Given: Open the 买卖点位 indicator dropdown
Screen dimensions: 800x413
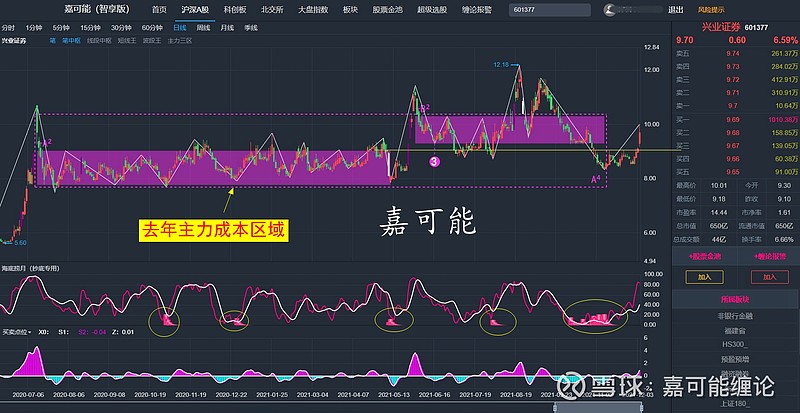Looking at the screenshot, I should tap(17, 332).
